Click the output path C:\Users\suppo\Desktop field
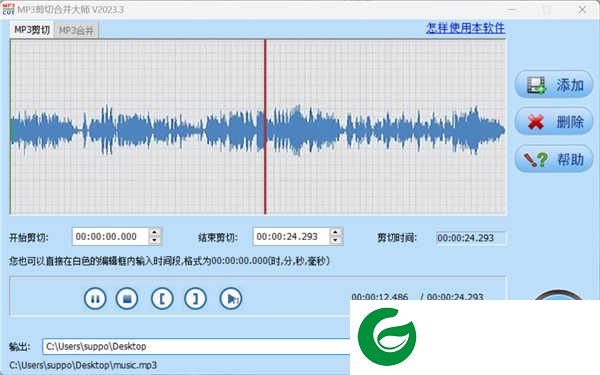Screen dimensions: 600x375 point(196,347)
